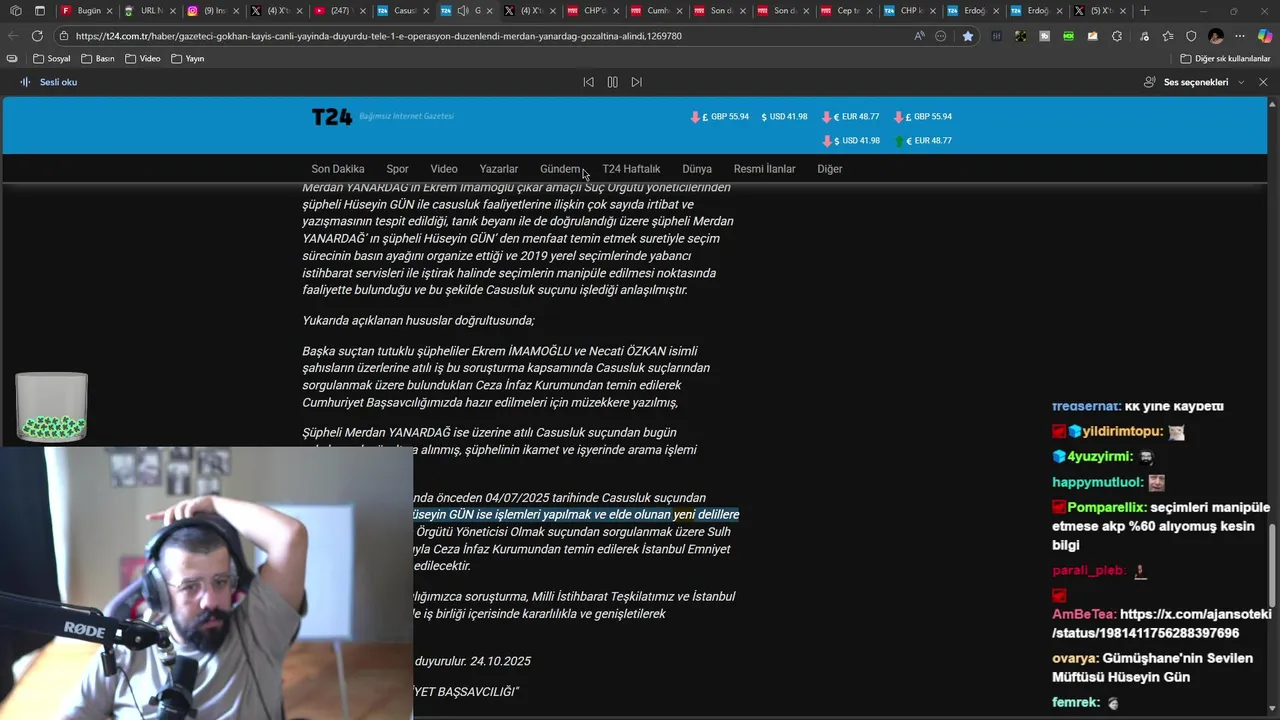Open the x.com/ajansoteki link in chat
The width and height of the screenshot is (1280, 720).
point(1161,624)
